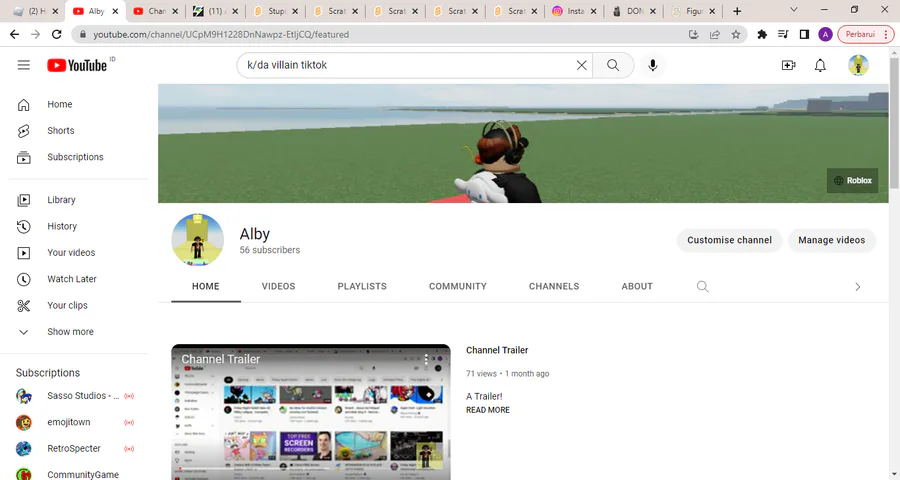Click the Customise channel button
The height and width of the screenshot is (480, 900).
(x=730, y=241)
